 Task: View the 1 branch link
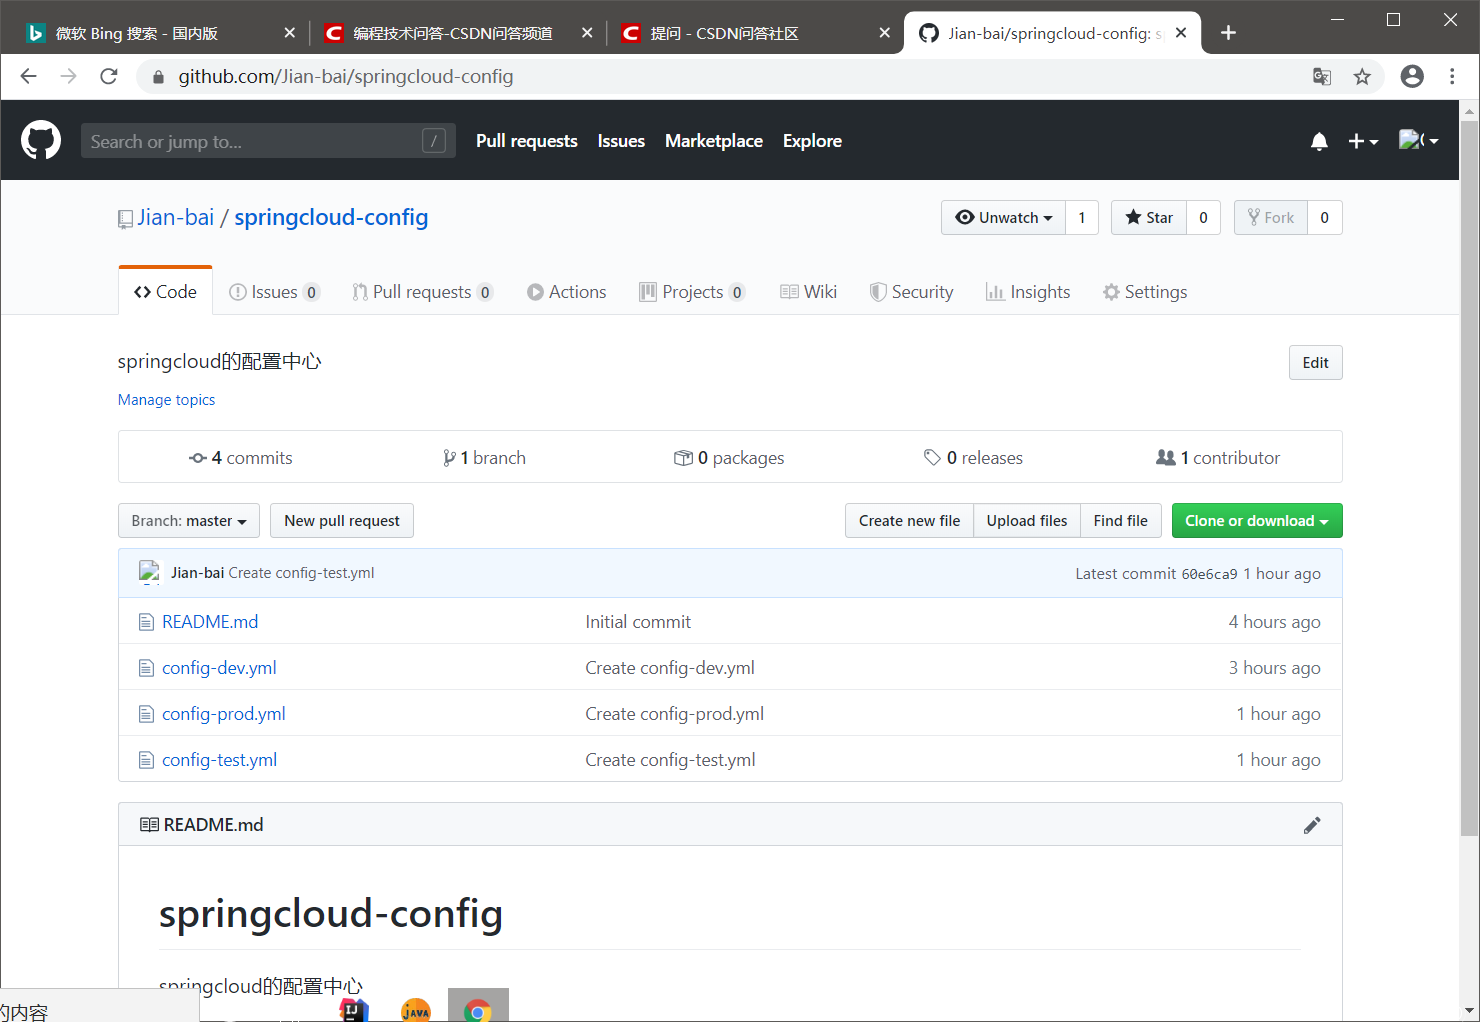[x=484, y=458]
